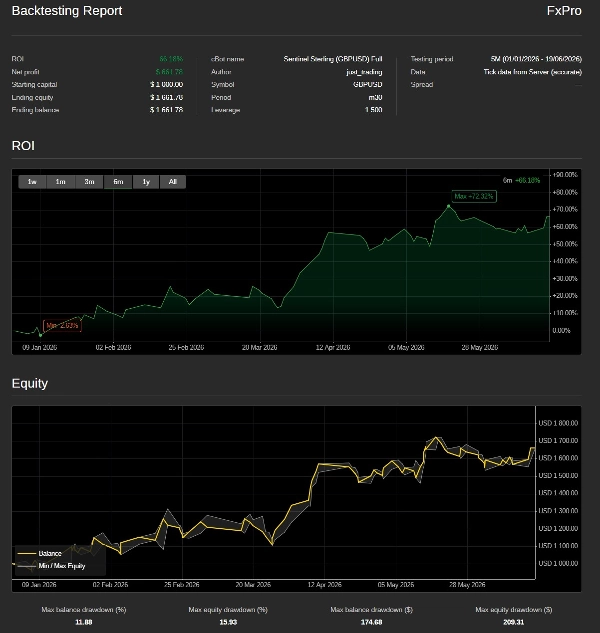The image size is (600, 633).
Task: Click the Max +72.32% marker label
Action: (x=474, y=197)
